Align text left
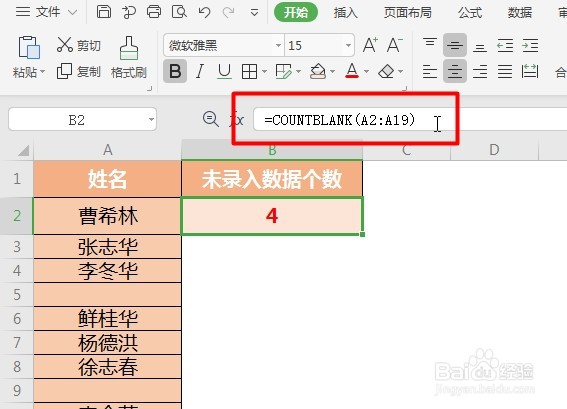The width and height of the screenshot is (567, 409). coord(430,71)
